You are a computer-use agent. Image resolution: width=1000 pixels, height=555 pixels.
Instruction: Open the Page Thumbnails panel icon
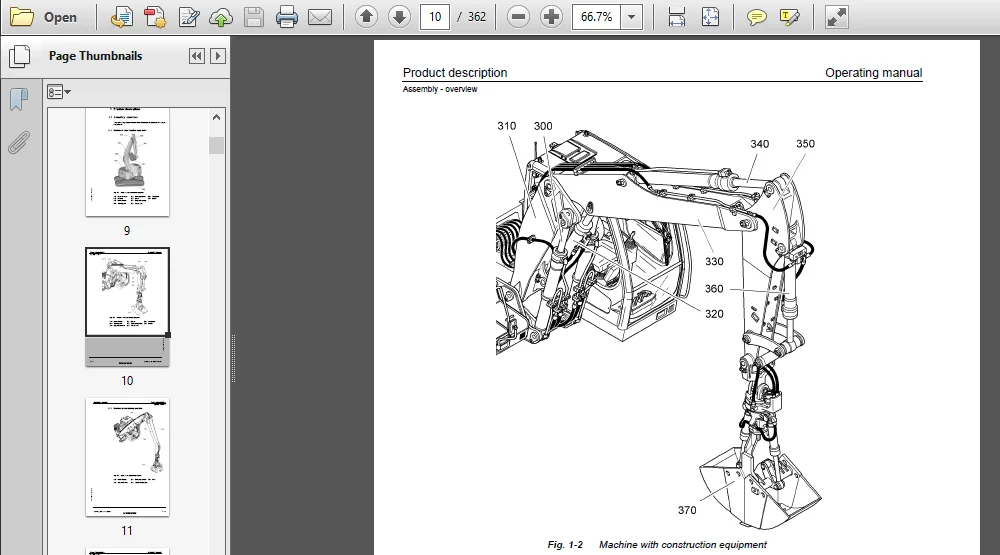tap(20, 56)
